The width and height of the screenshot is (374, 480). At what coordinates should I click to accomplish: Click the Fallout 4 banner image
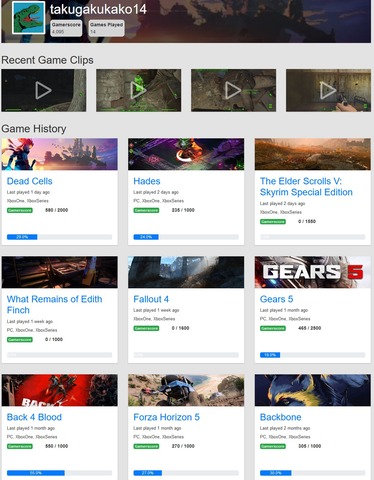(186, 272)
